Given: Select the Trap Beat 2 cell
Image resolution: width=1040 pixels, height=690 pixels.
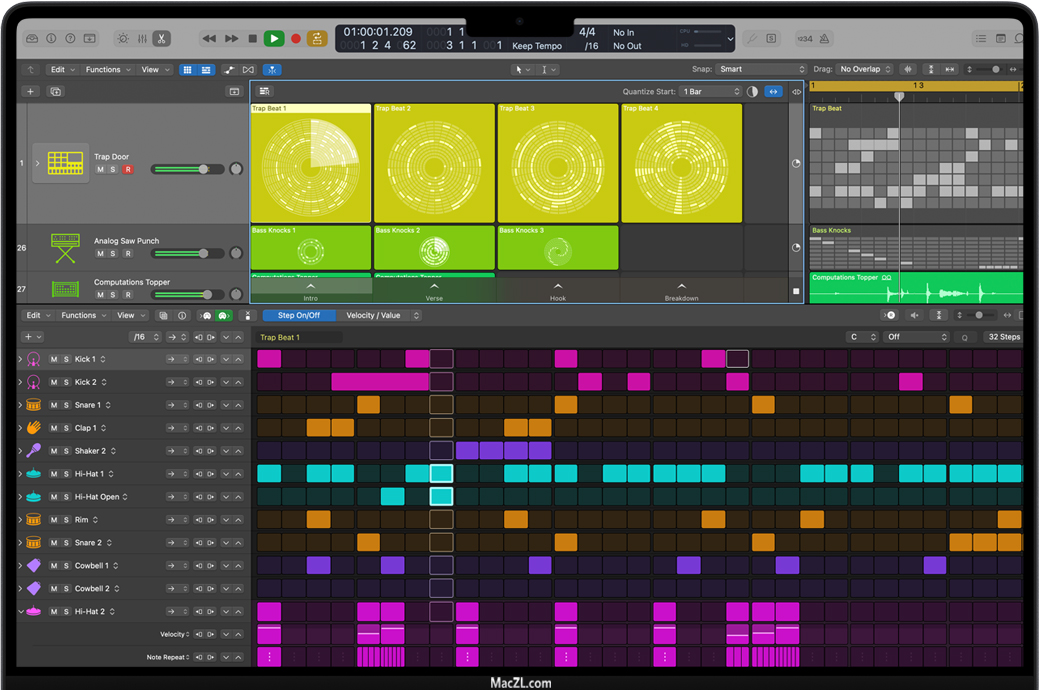Looking at the screenshot, I should [x=434, y=165].
